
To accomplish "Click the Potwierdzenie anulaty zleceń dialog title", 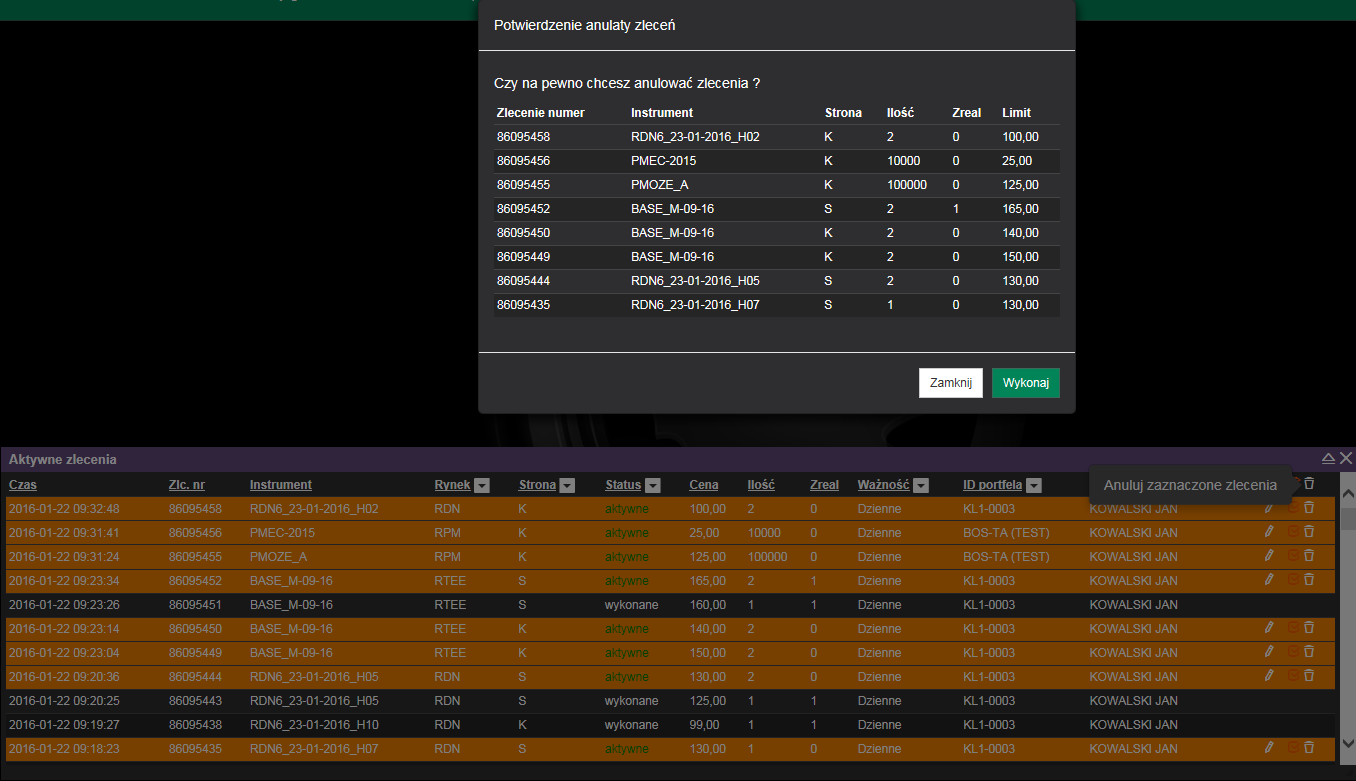I will pos(584,25).
